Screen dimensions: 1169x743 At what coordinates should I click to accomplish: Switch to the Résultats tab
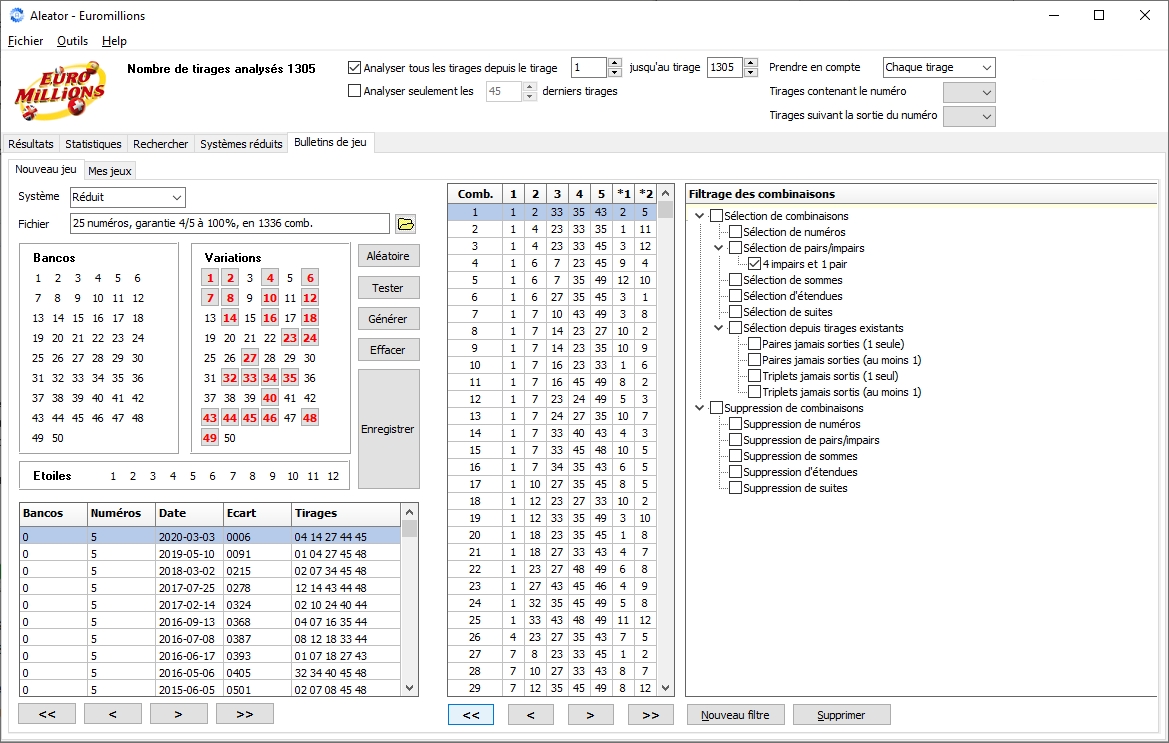31,144
